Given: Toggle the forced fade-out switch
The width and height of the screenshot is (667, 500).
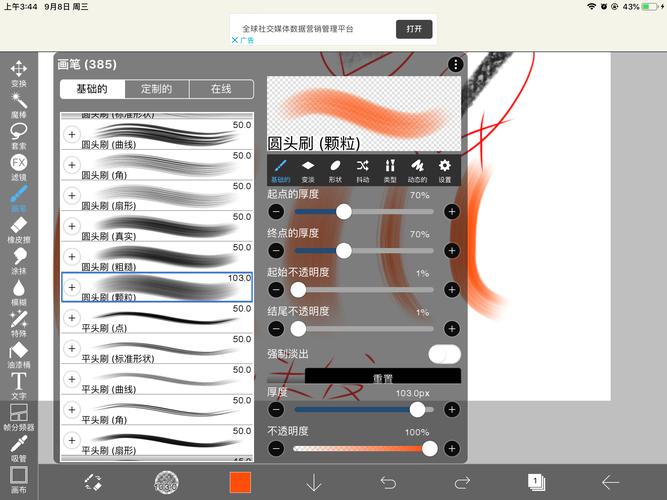Looking at the screenshot, I should tap(444, 354).
